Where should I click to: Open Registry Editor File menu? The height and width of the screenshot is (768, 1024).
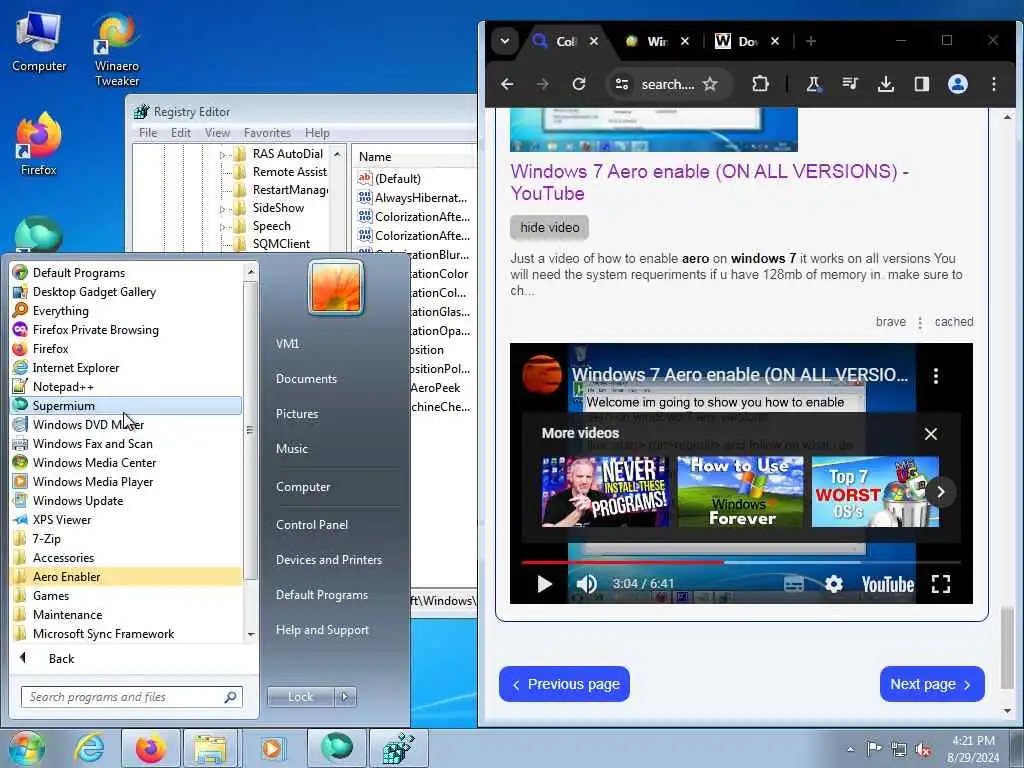148,133
